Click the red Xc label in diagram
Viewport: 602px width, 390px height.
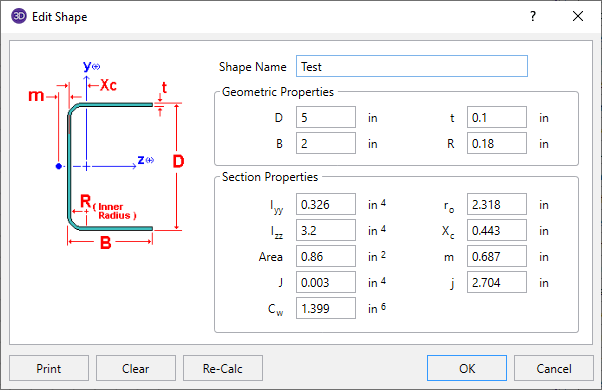pyautogui.click(x=108, y=85)
